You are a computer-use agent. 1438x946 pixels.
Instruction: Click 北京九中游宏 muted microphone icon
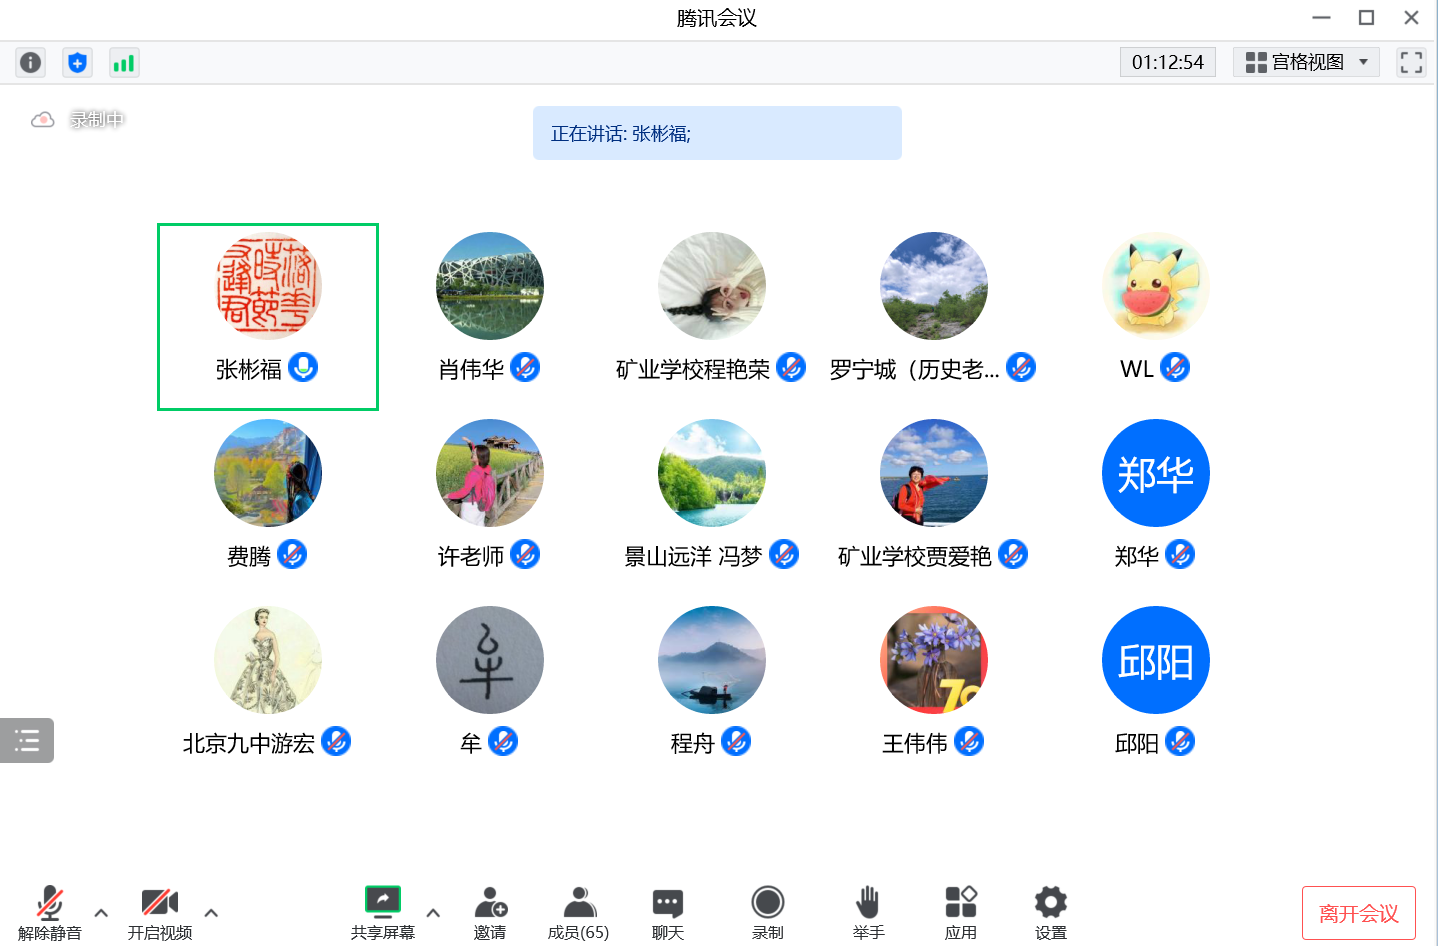point(336,741)
